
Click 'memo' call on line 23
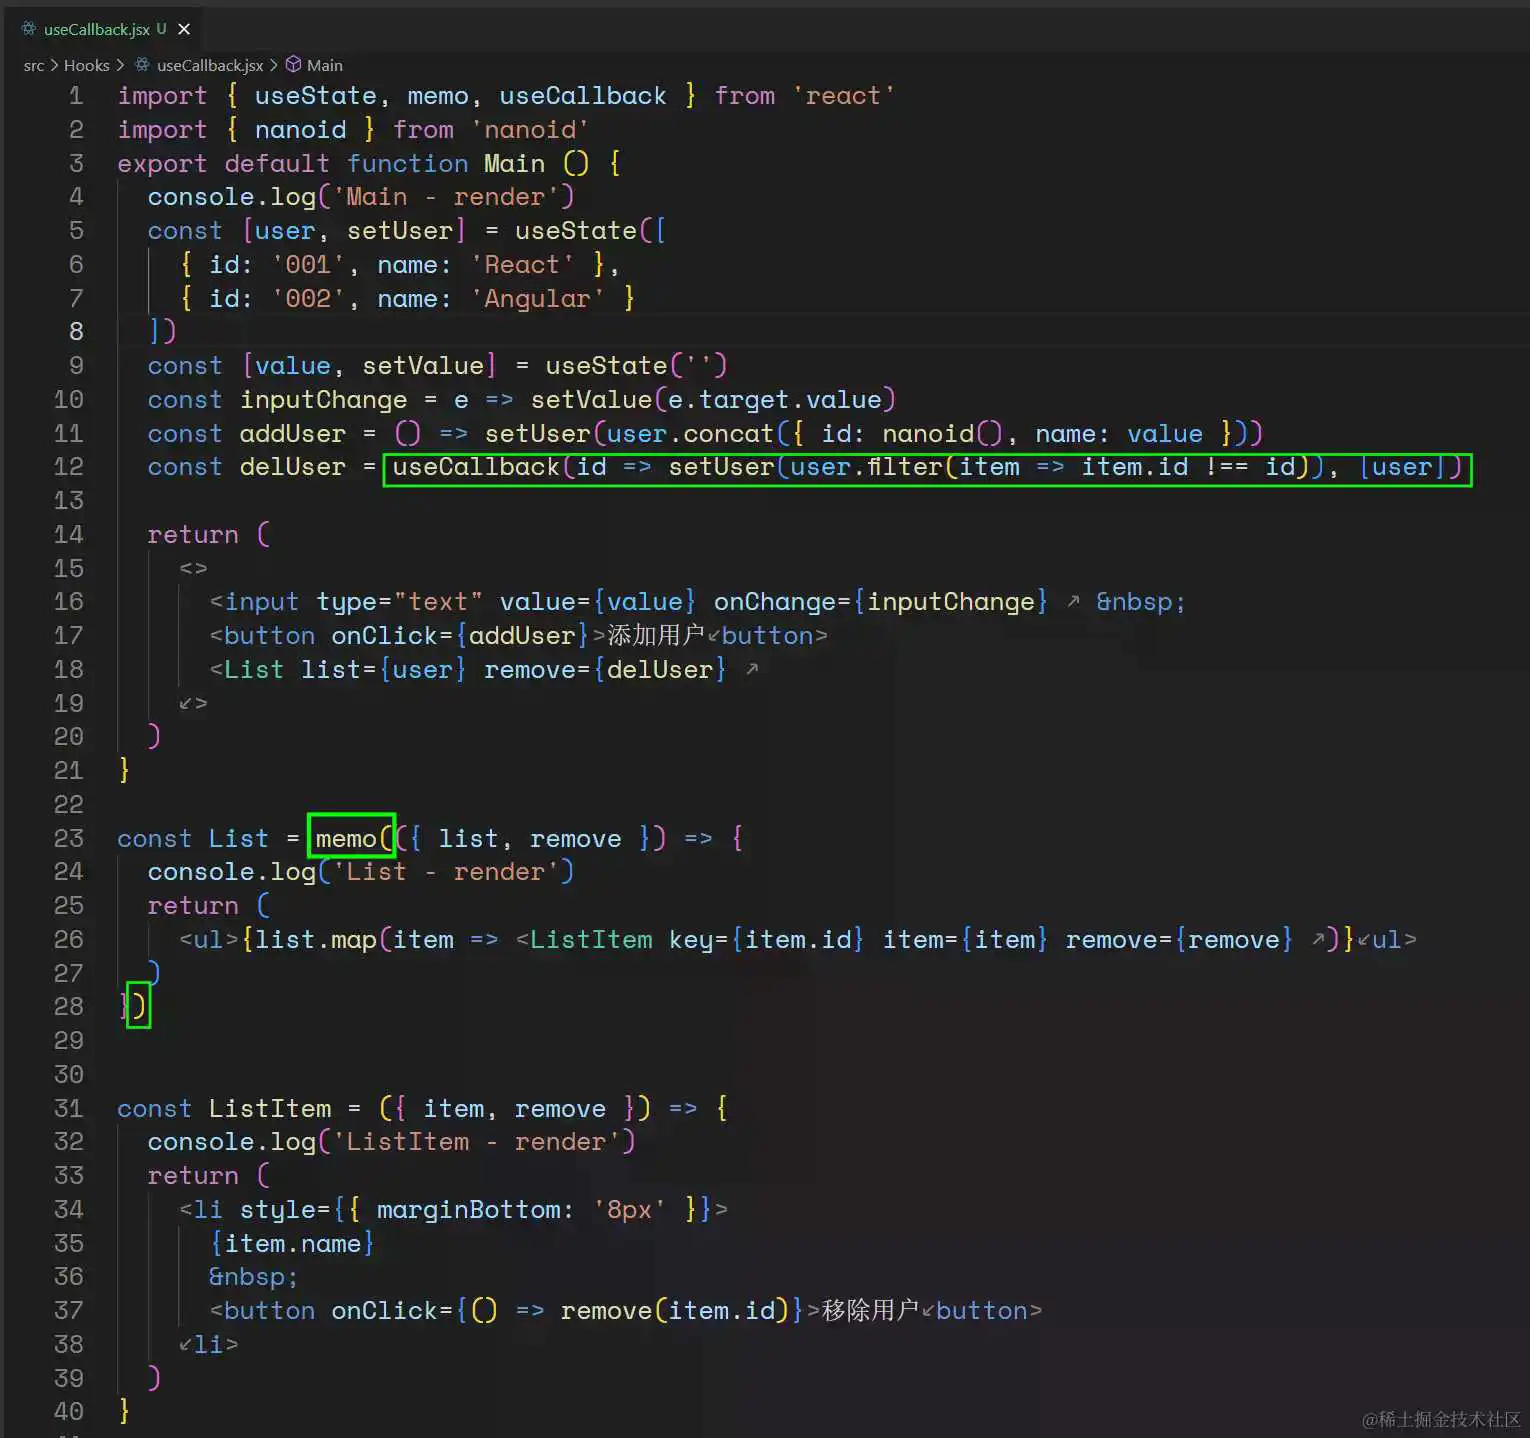346,839
